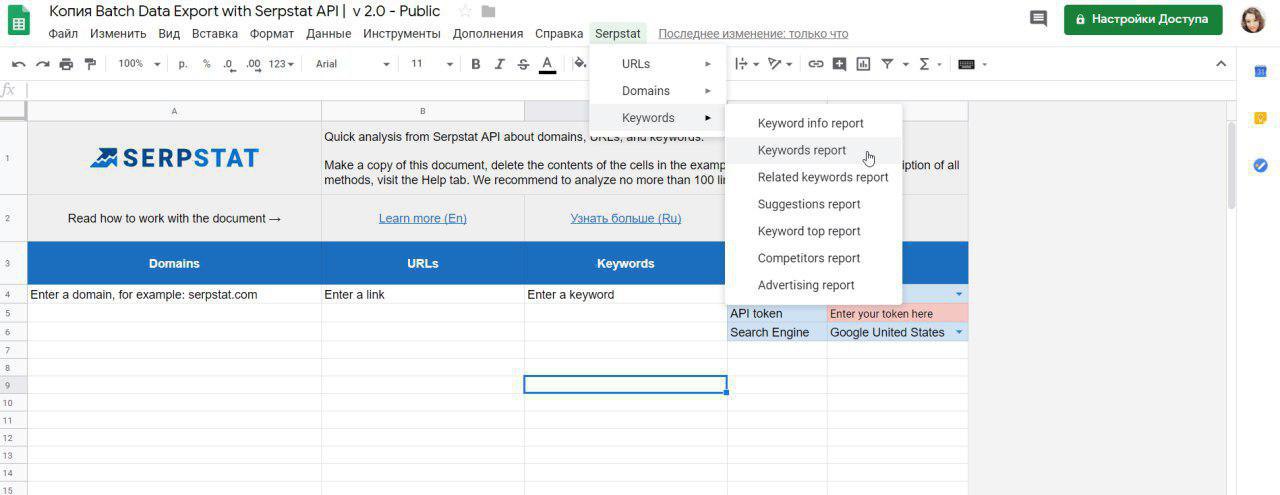
Task: Click the Последнее изменение link
Action: pos(753,34)
